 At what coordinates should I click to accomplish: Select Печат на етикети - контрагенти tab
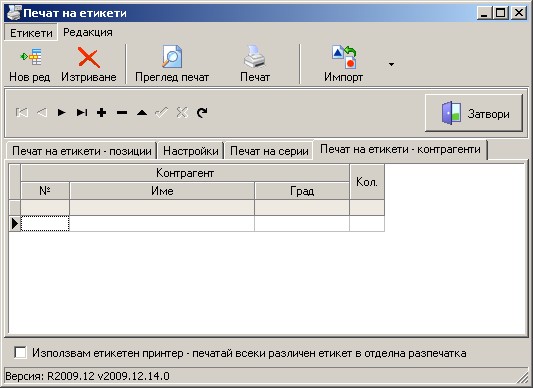[400, 149]
